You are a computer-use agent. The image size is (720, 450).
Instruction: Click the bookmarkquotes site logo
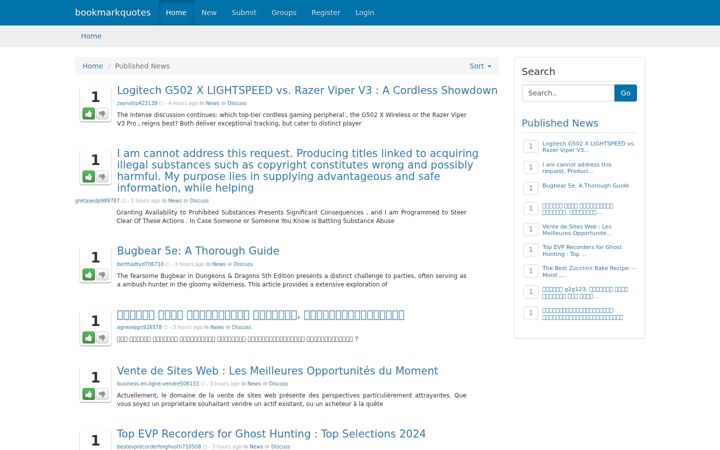tap(113, 12)
